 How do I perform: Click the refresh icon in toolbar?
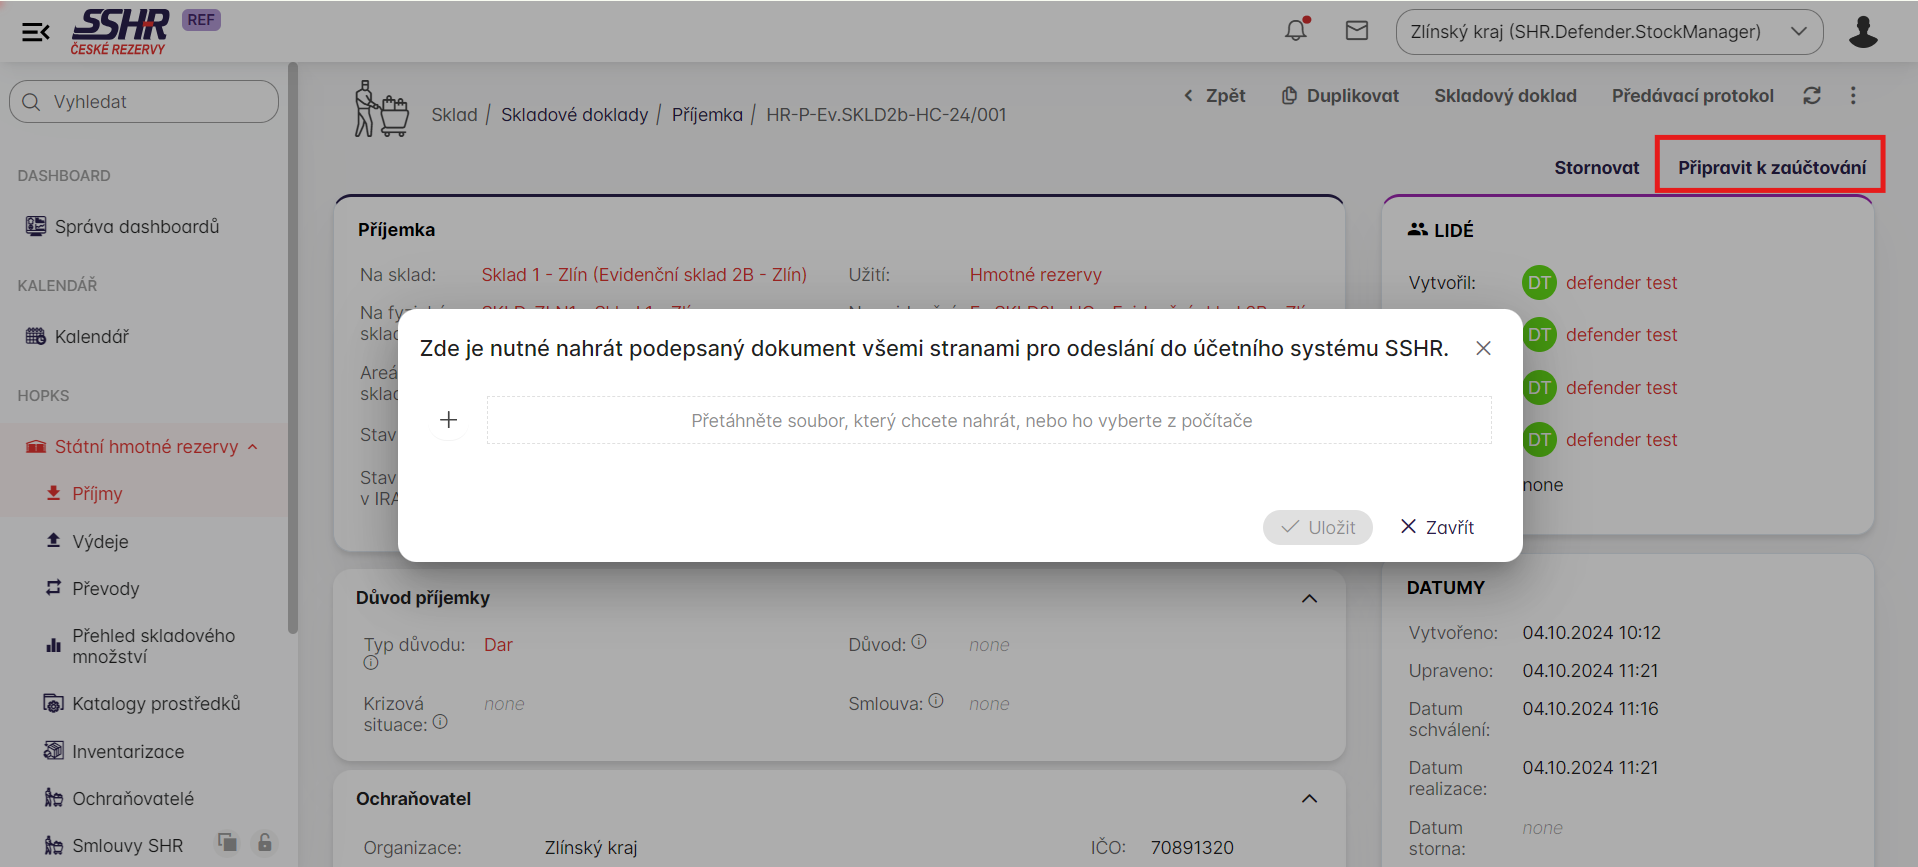(x=1811, y=95)
